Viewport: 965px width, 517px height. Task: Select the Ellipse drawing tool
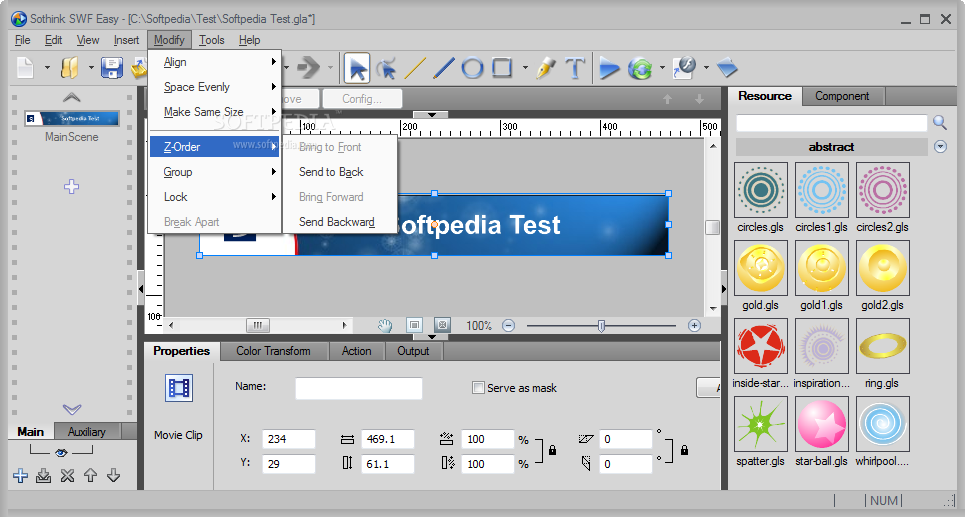[472, 67]
